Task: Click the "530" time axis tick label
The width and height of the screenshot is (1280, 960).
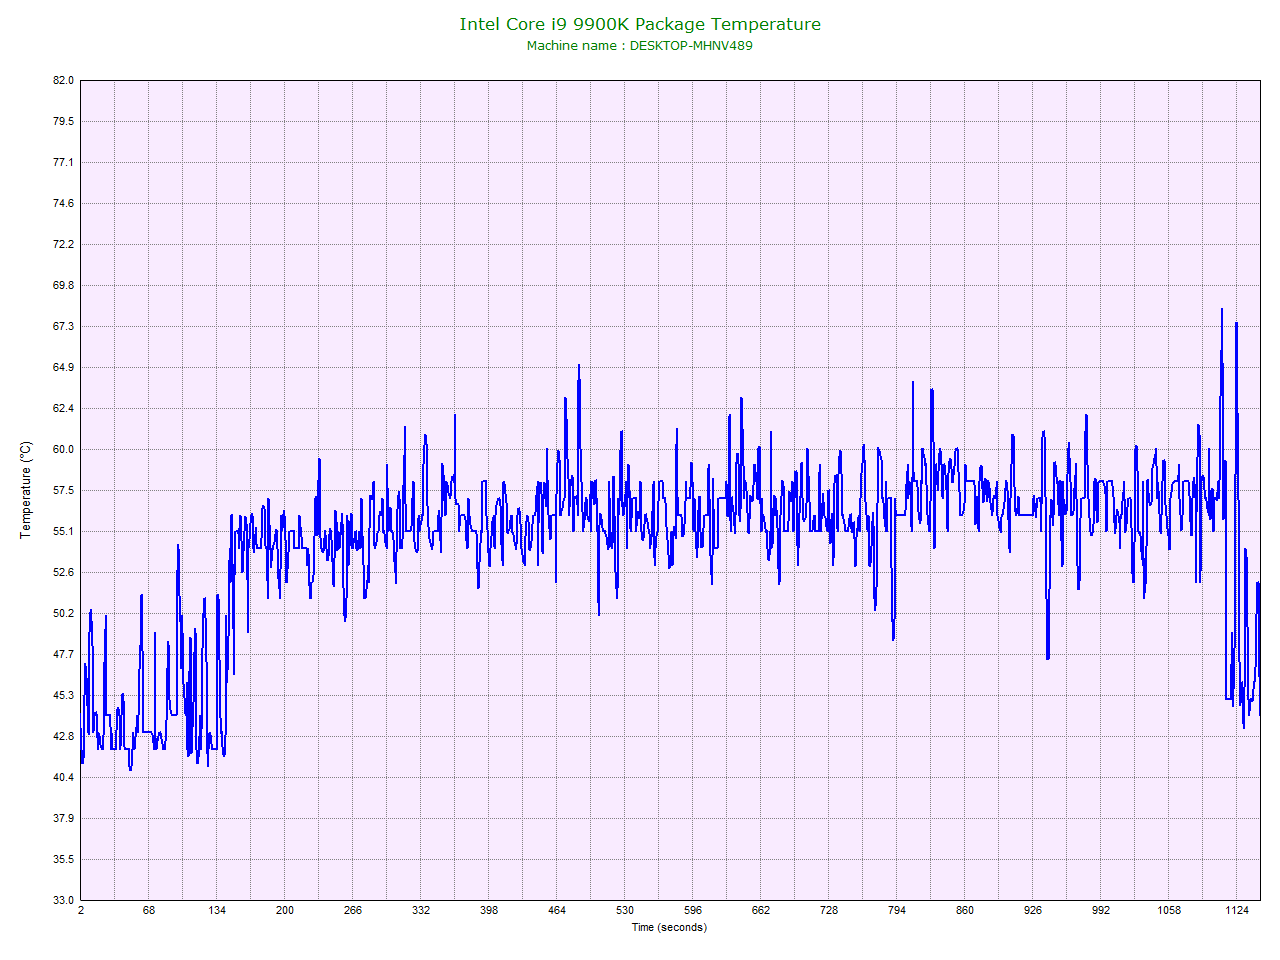Action: pos(625,910)
